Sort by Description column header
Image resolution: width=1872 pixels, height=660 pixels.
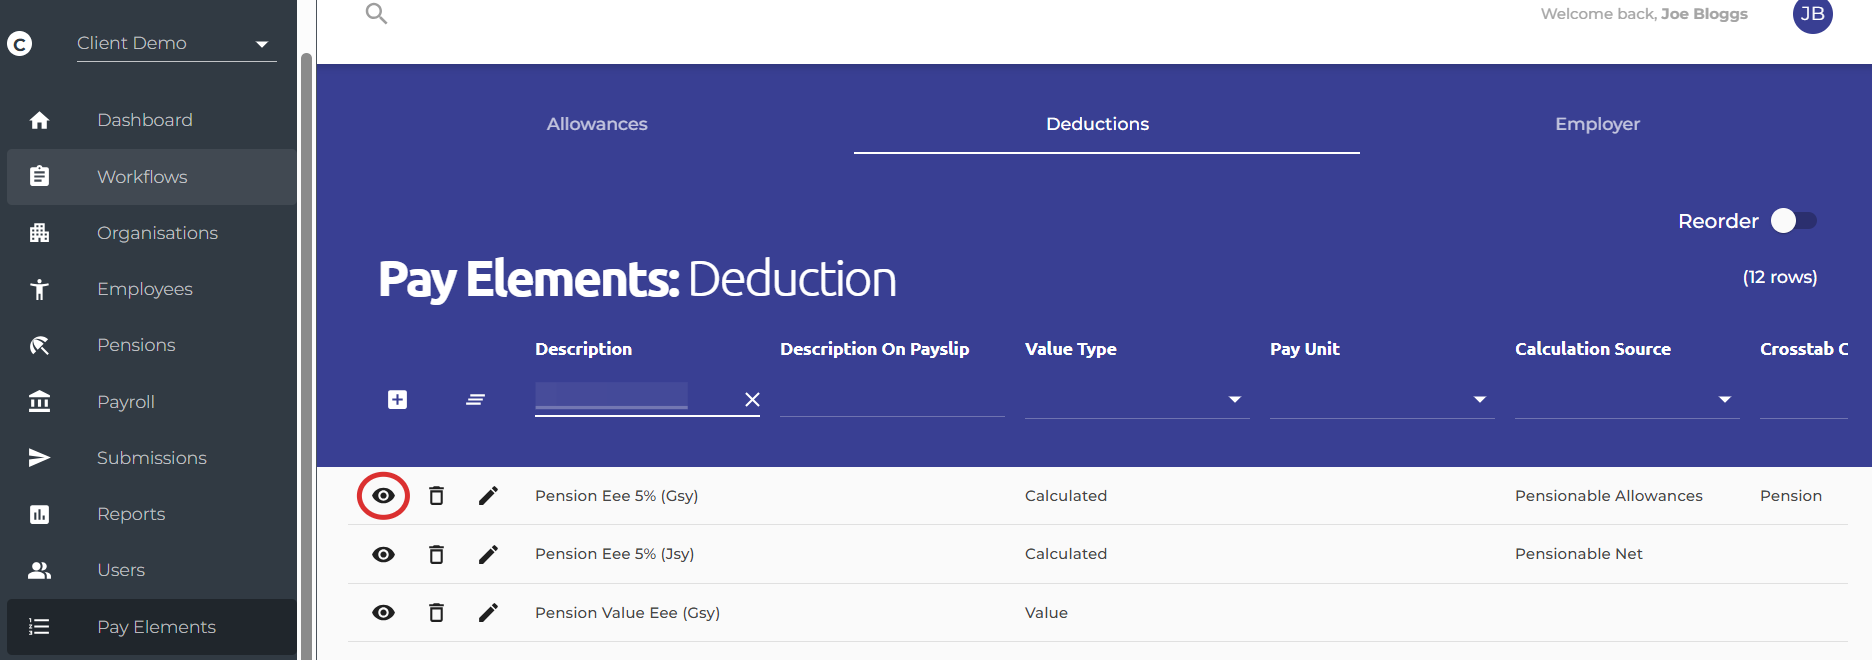click(x=583, y=349)
